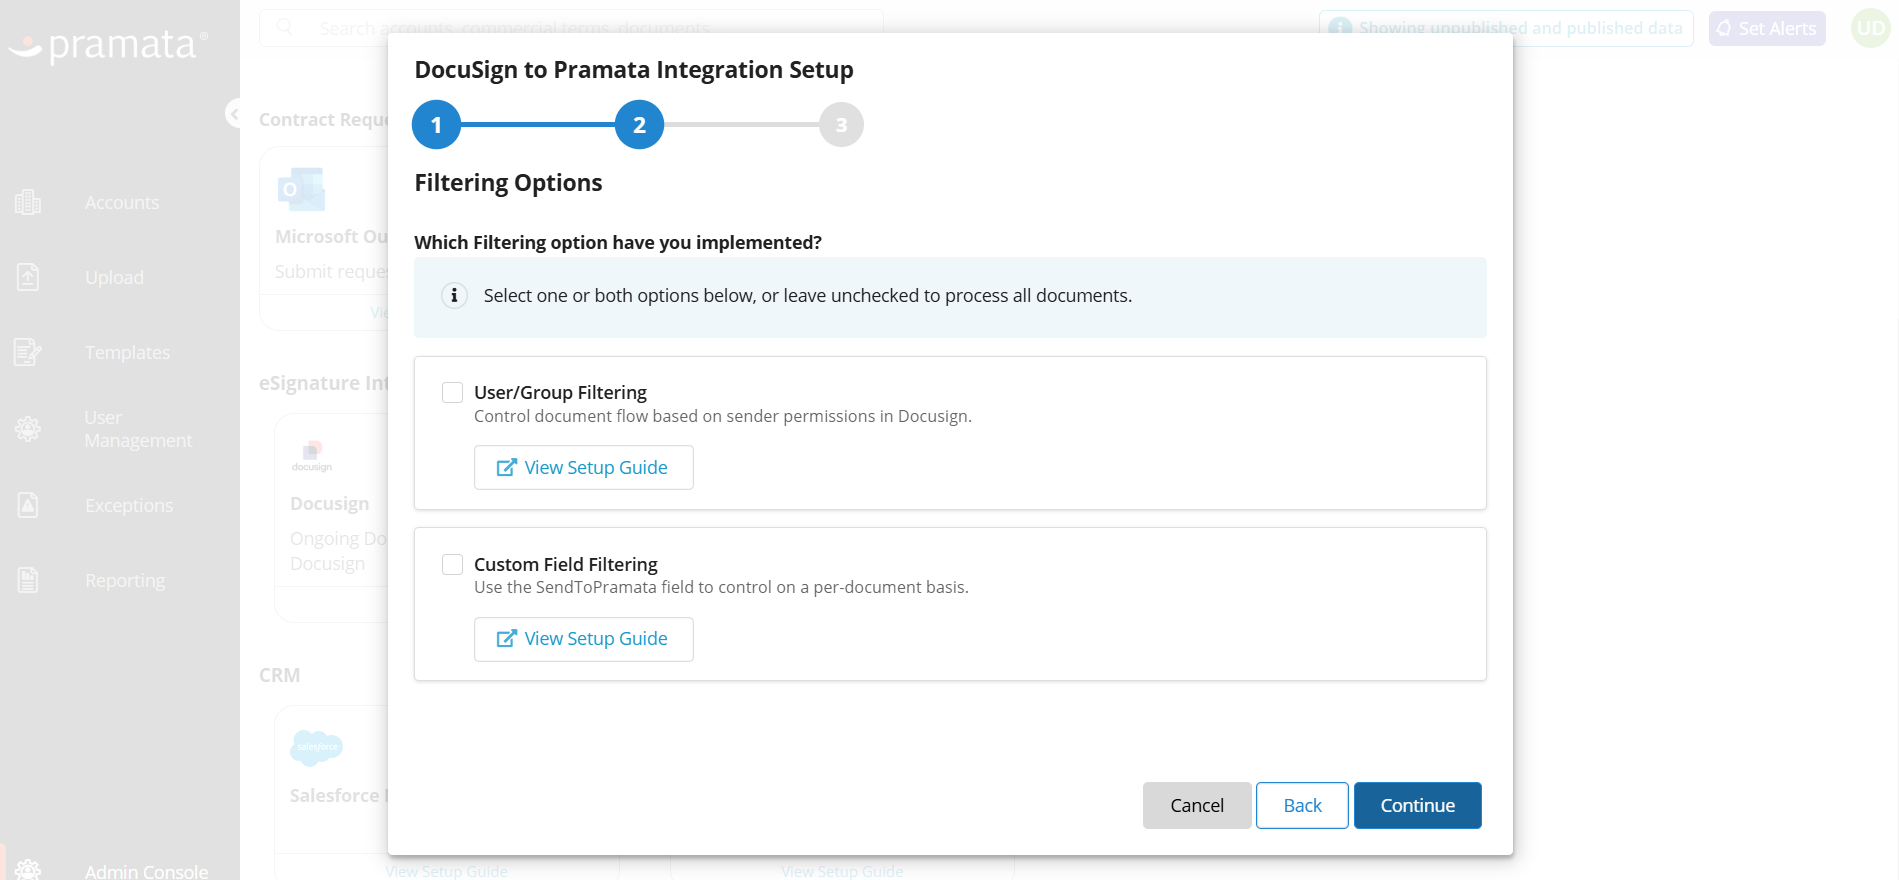Viewport: 1899px width, 880px height.
Task: Click the Accounts building icon
Action: tap(28, 203)
